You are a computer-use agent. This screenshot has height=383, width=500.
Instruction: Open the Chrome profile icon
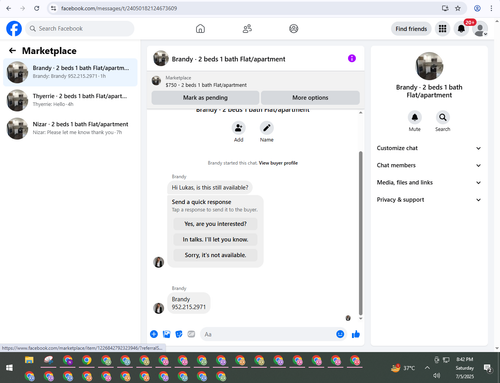click(477, 8)
